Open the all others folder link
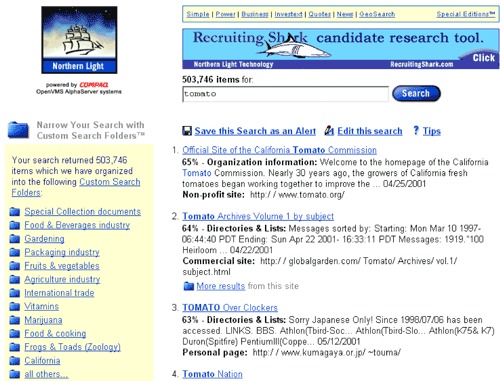Image resolution: width=500 pixels, height=381 pixels. (46, 374)
